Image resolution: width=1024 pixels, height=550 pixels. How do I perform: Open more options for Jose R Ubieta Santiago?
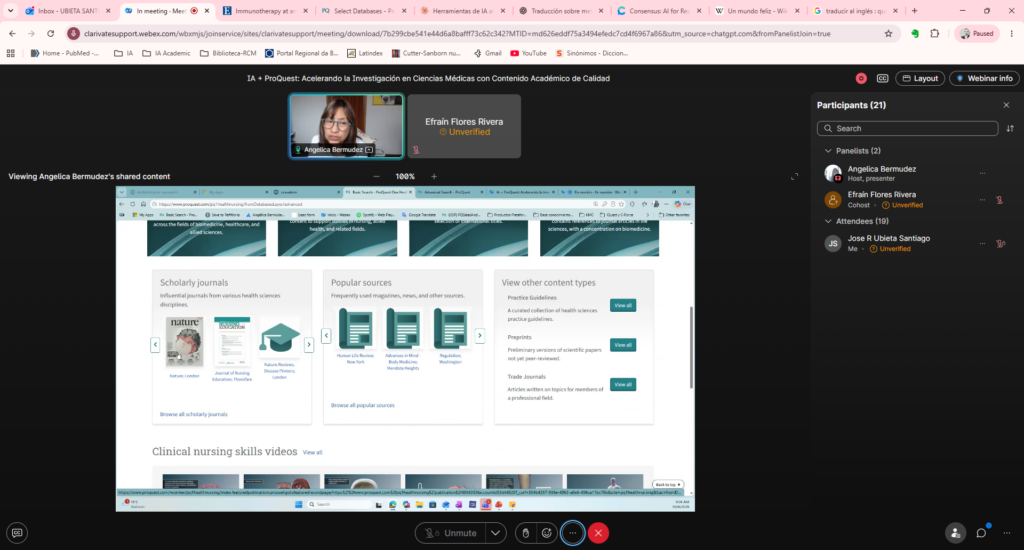tap(982, 244)
